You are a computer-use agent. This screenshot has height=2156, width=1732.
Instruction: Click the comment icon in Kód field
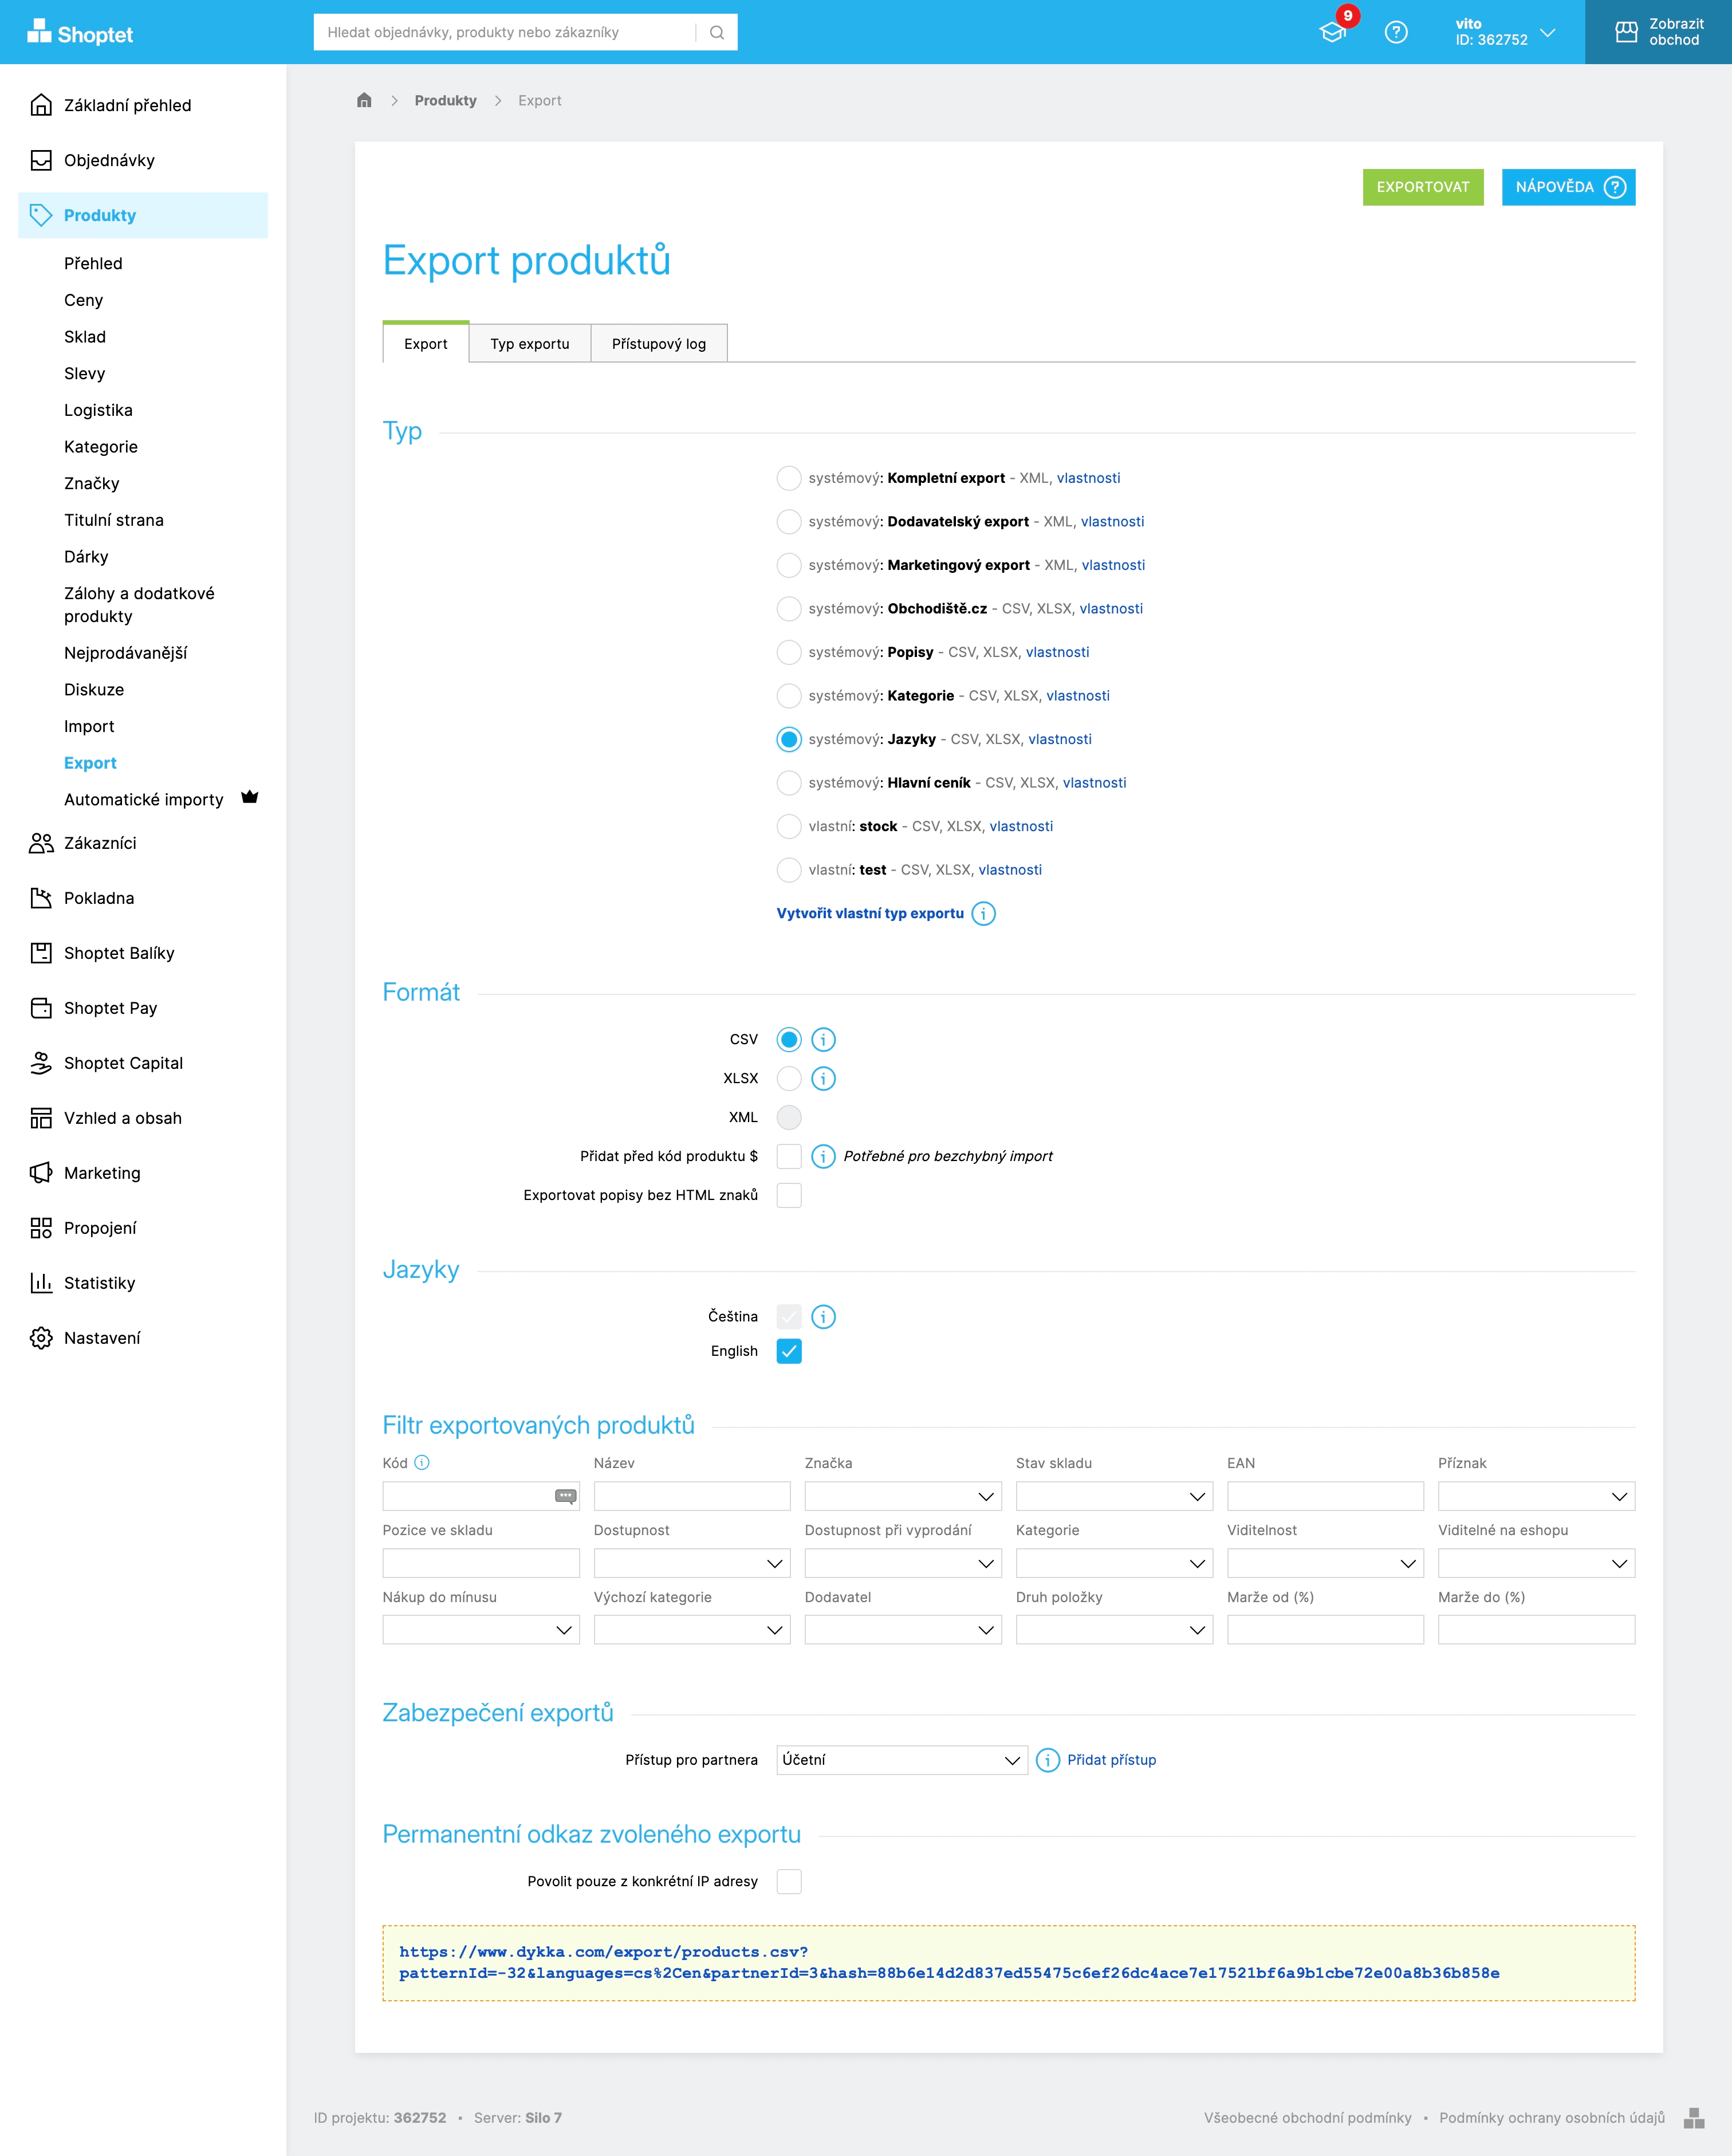(565, 1496)
